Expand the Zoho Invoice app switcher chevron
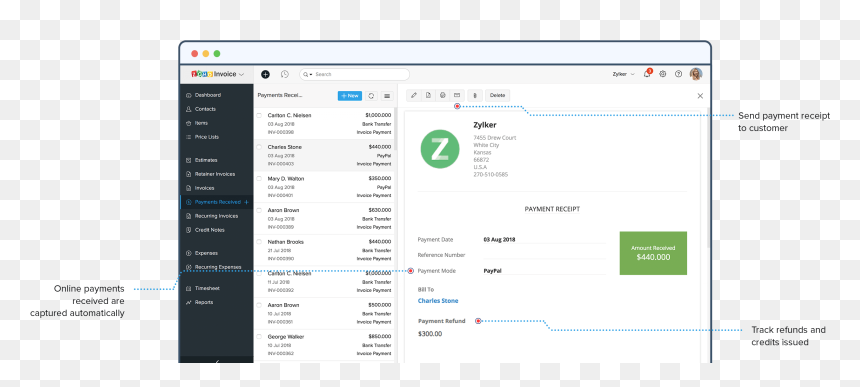This screenshot has width=860, height=387. pyautogui.click(x=241, y=75)
